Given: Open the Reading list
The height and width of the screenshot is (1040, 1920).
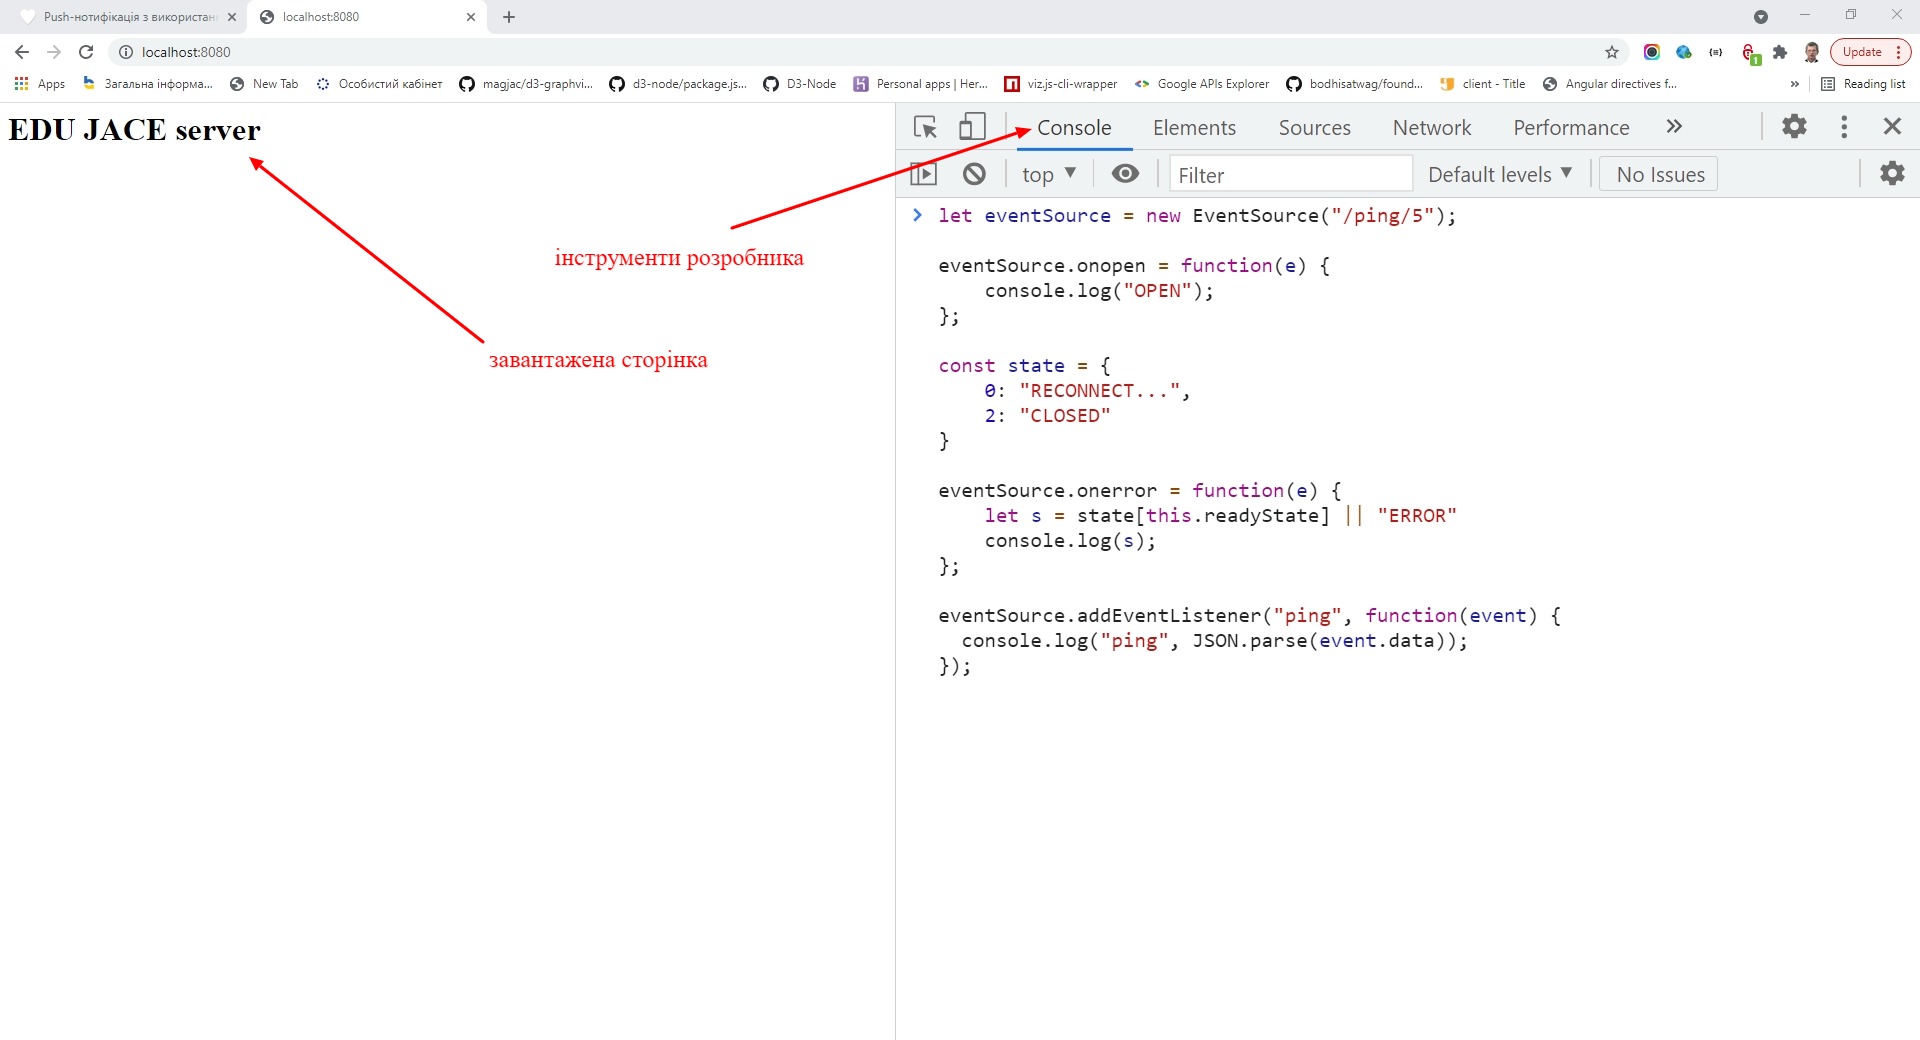Looking at the screenshot, I should click(x=1863, y=84).
